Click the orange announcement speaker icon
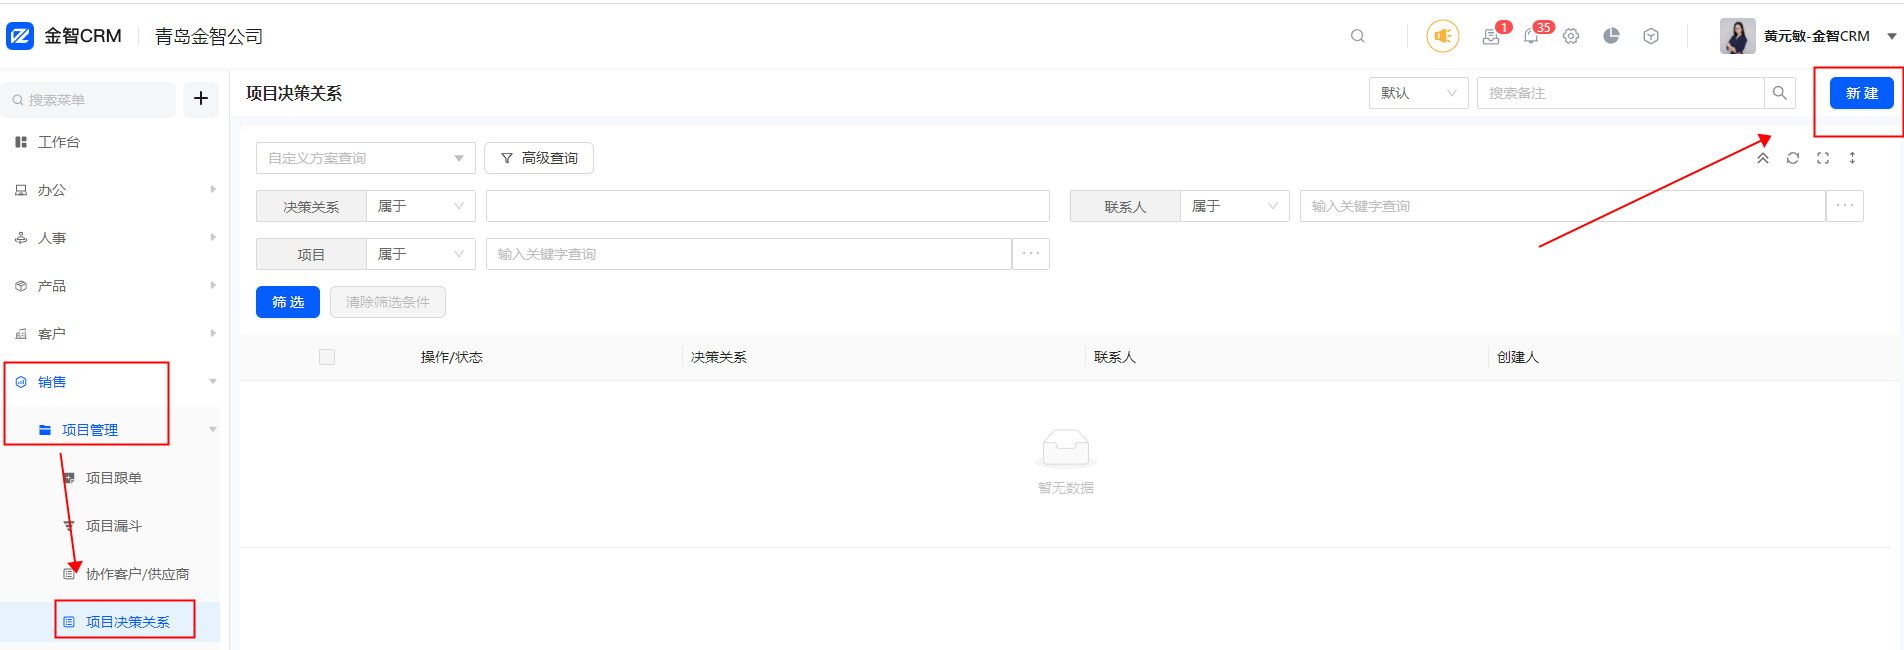 pos(1442,36)
